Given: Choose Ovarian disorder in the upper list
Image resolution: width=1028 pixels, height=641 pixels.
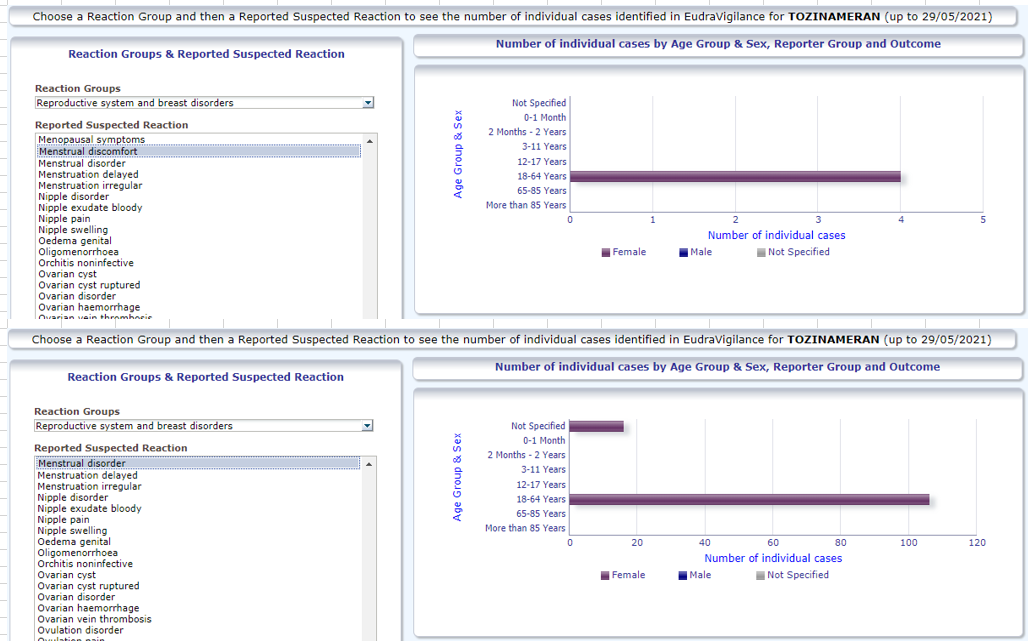Looking at the screenshot, I should (77, 296).
